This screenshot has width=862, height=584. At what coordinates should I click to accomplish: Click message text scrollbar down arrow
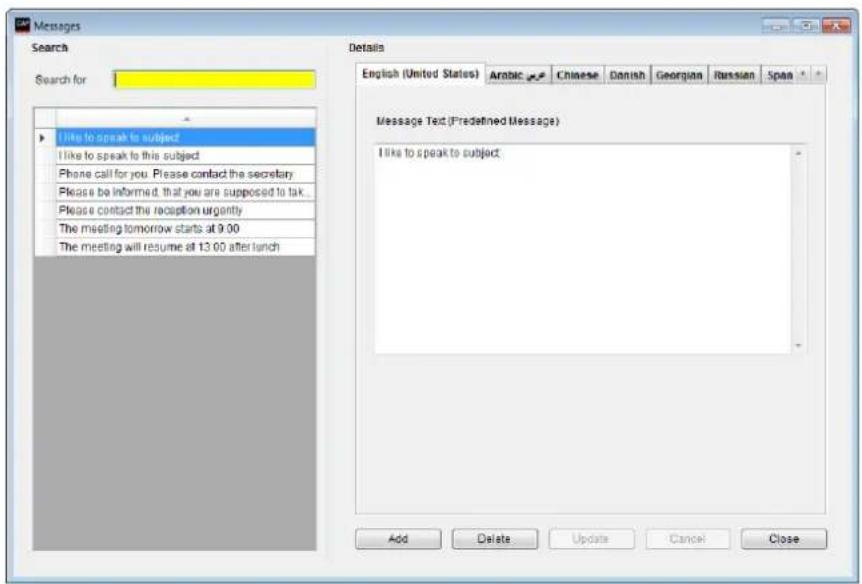coord(798,345)
